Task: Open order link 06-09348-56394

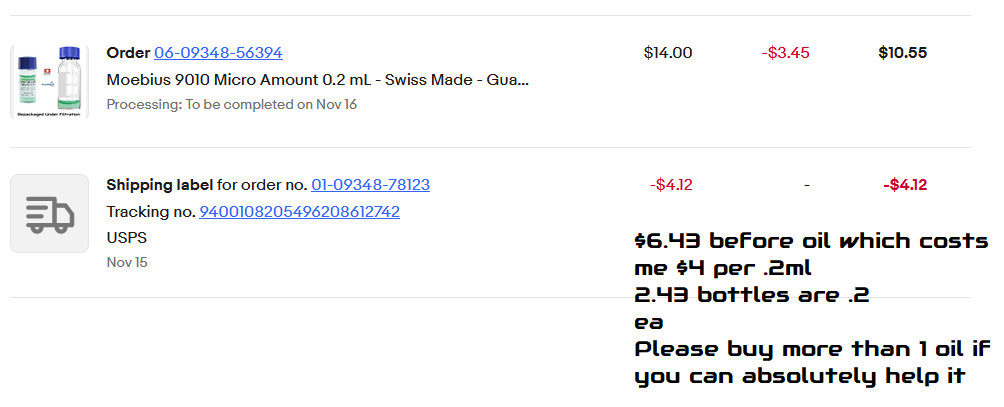Action: pos(218,53)
